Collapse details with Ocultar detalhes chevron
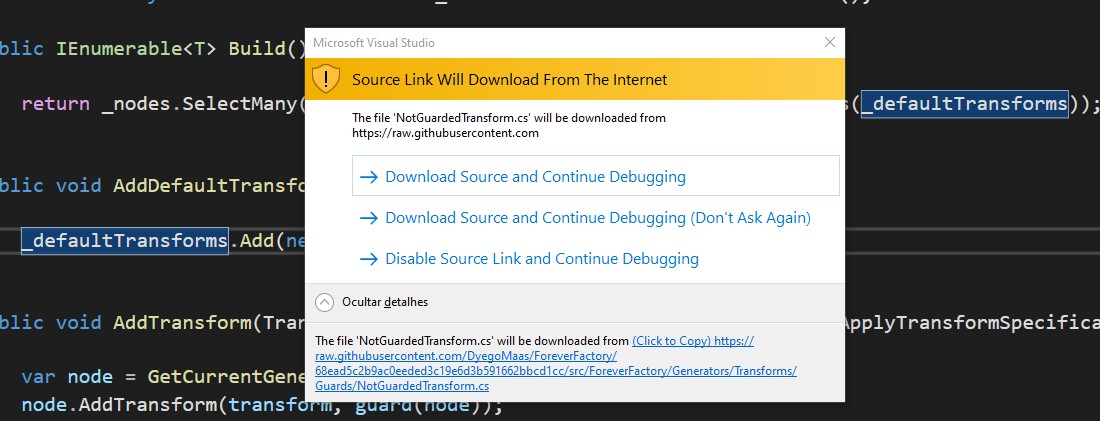The image size is (1100, 421). pyautogui.click(x=324, y=302)
